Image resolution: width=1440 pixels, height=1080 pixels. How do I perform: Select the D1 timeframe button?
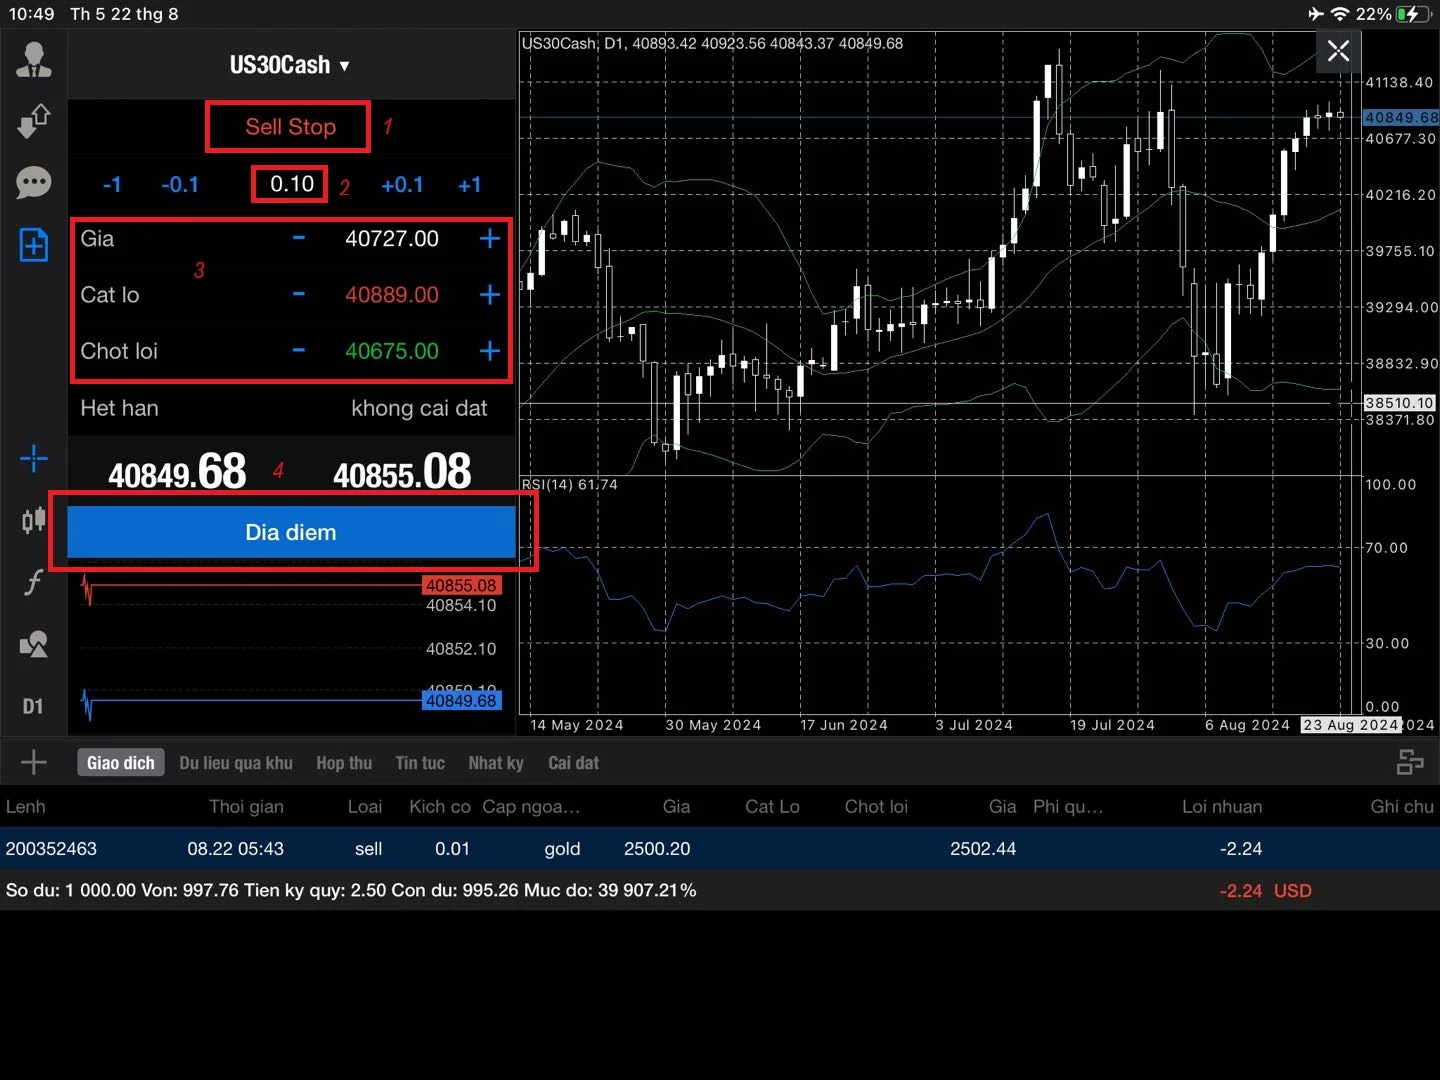click(33, 706)
